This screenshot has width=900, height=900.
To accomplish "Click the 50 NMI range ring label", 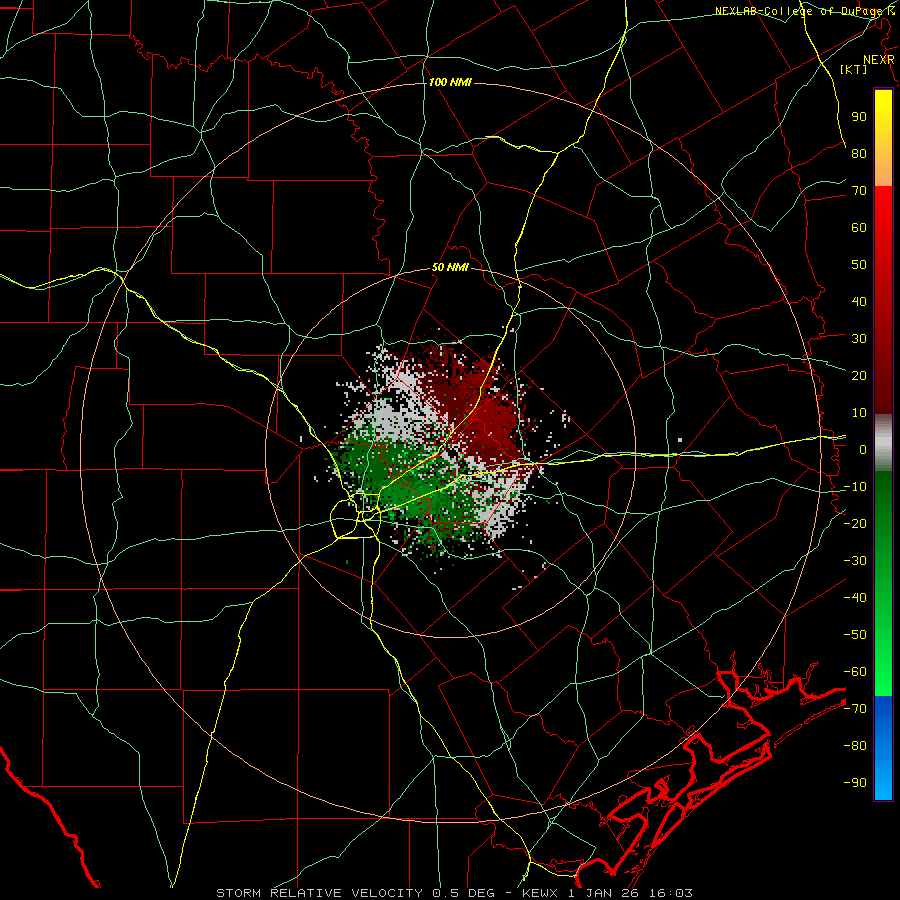I will click(x=450, y=267).
